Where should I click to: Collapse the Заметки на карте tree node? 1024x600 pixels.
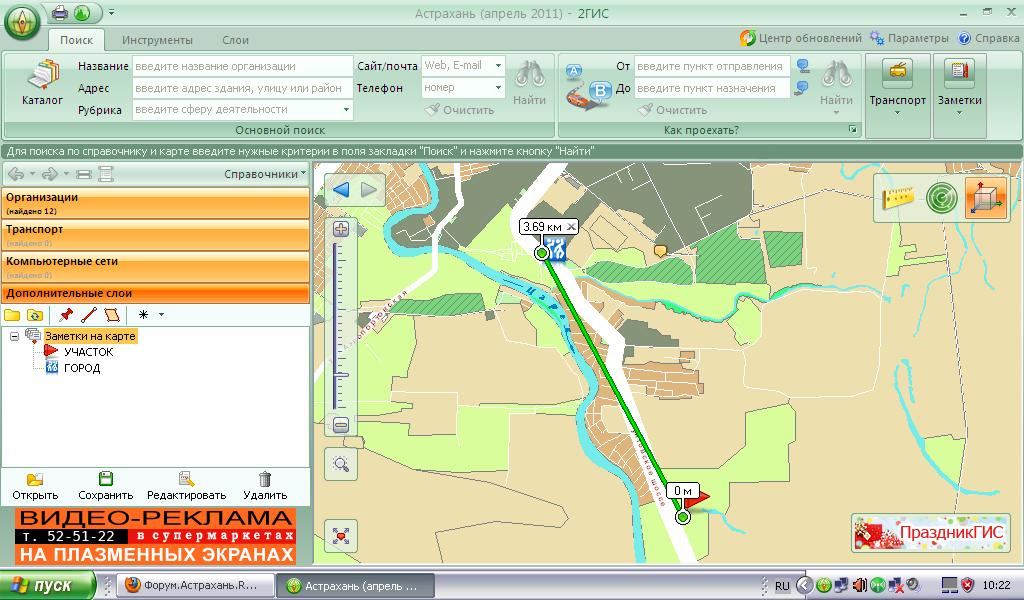15,336
